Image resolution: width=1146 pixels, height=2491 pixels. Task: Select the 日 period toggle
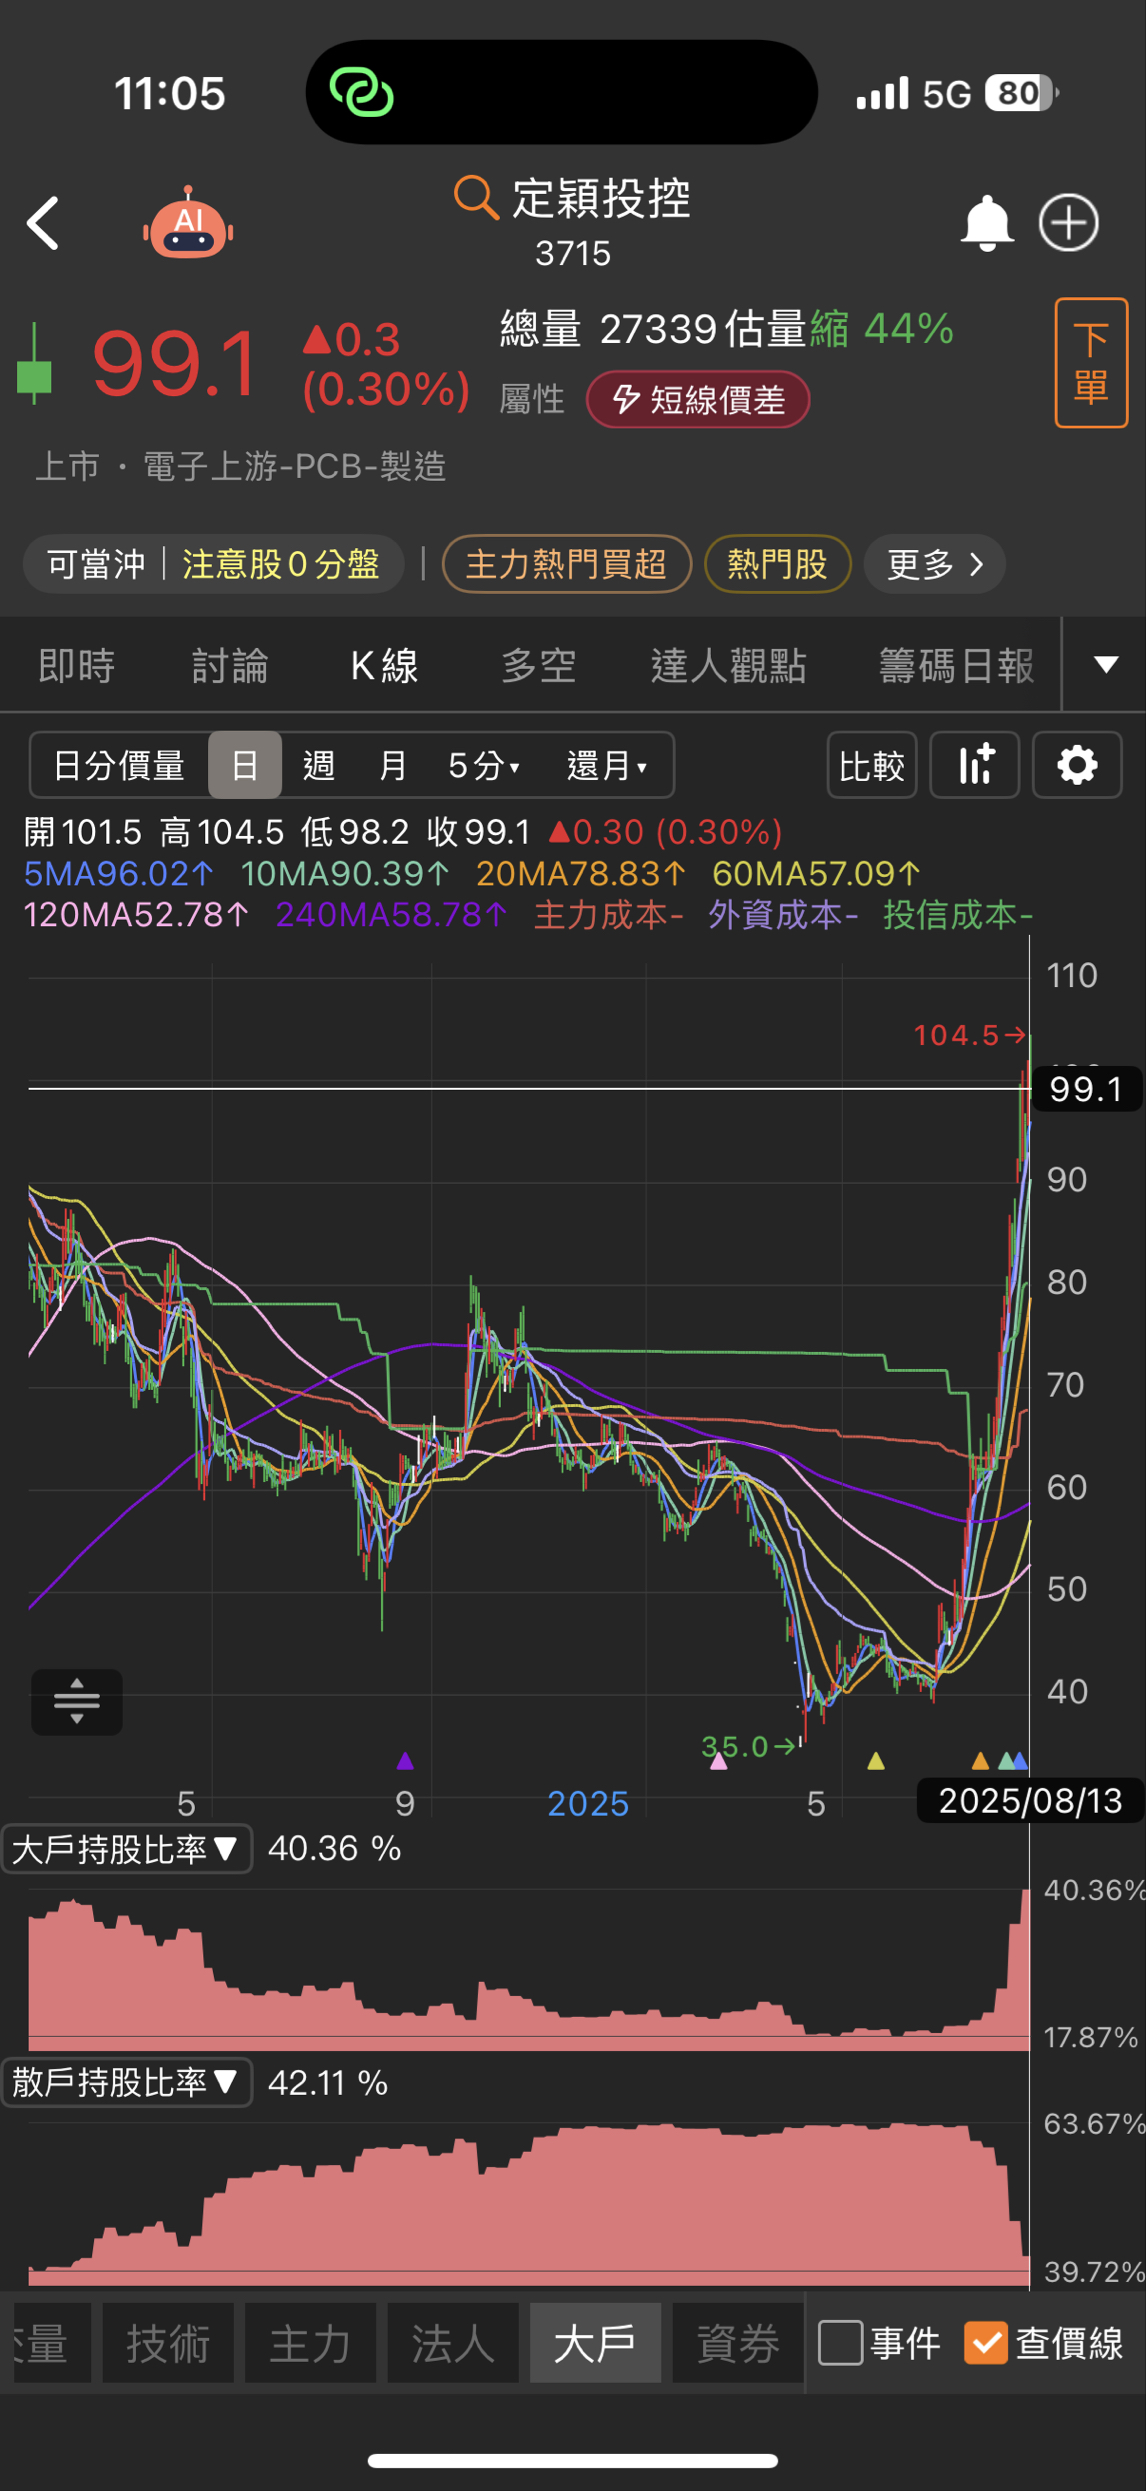coord(245,765)
